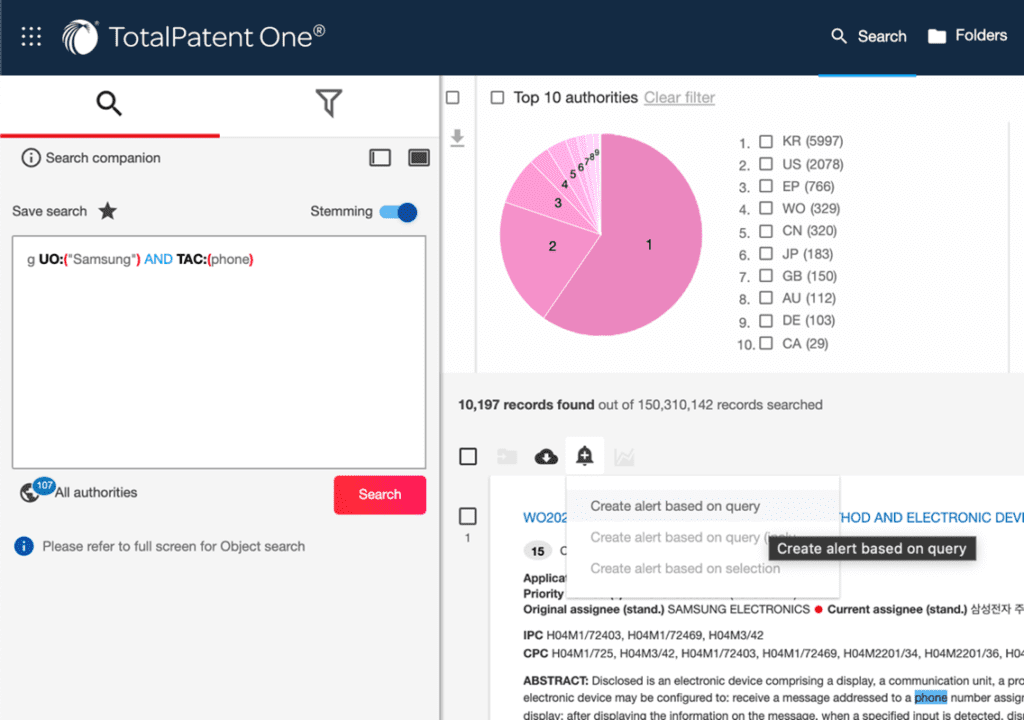Open Search companion info icon
Viewport: 1024px width, 720px height.
[30, 158]
